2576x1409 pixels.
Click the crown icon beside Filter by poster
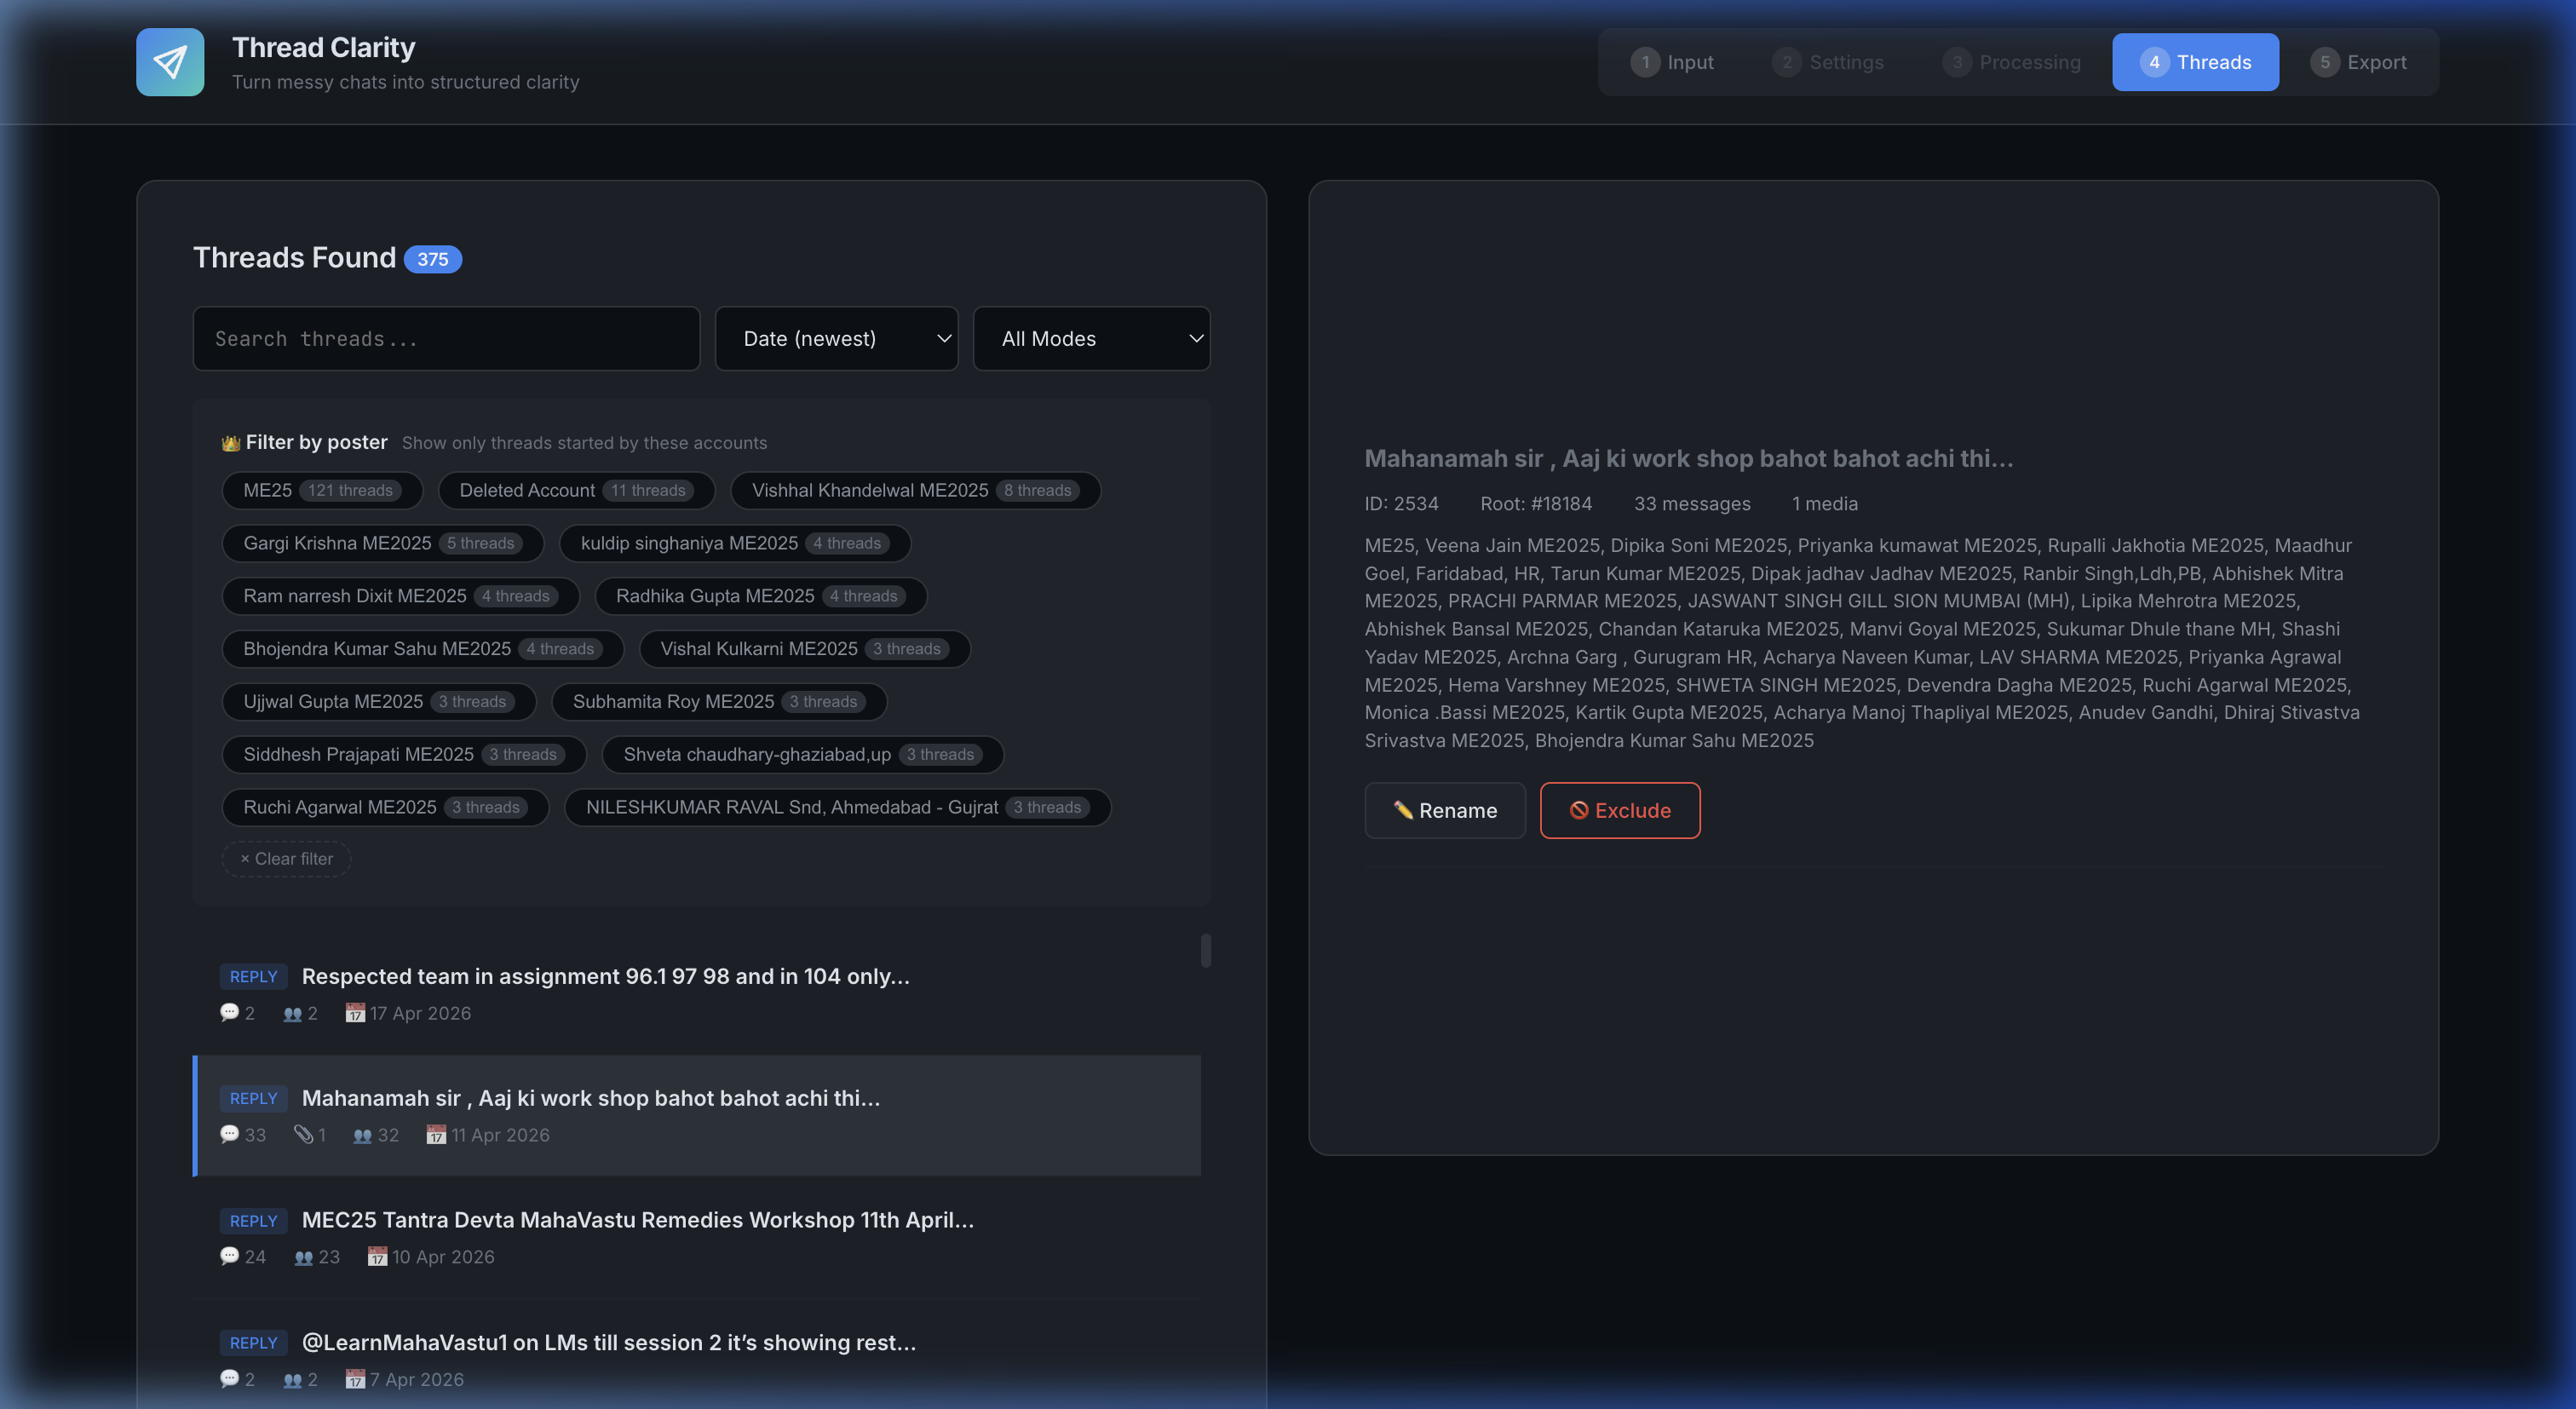230,442
